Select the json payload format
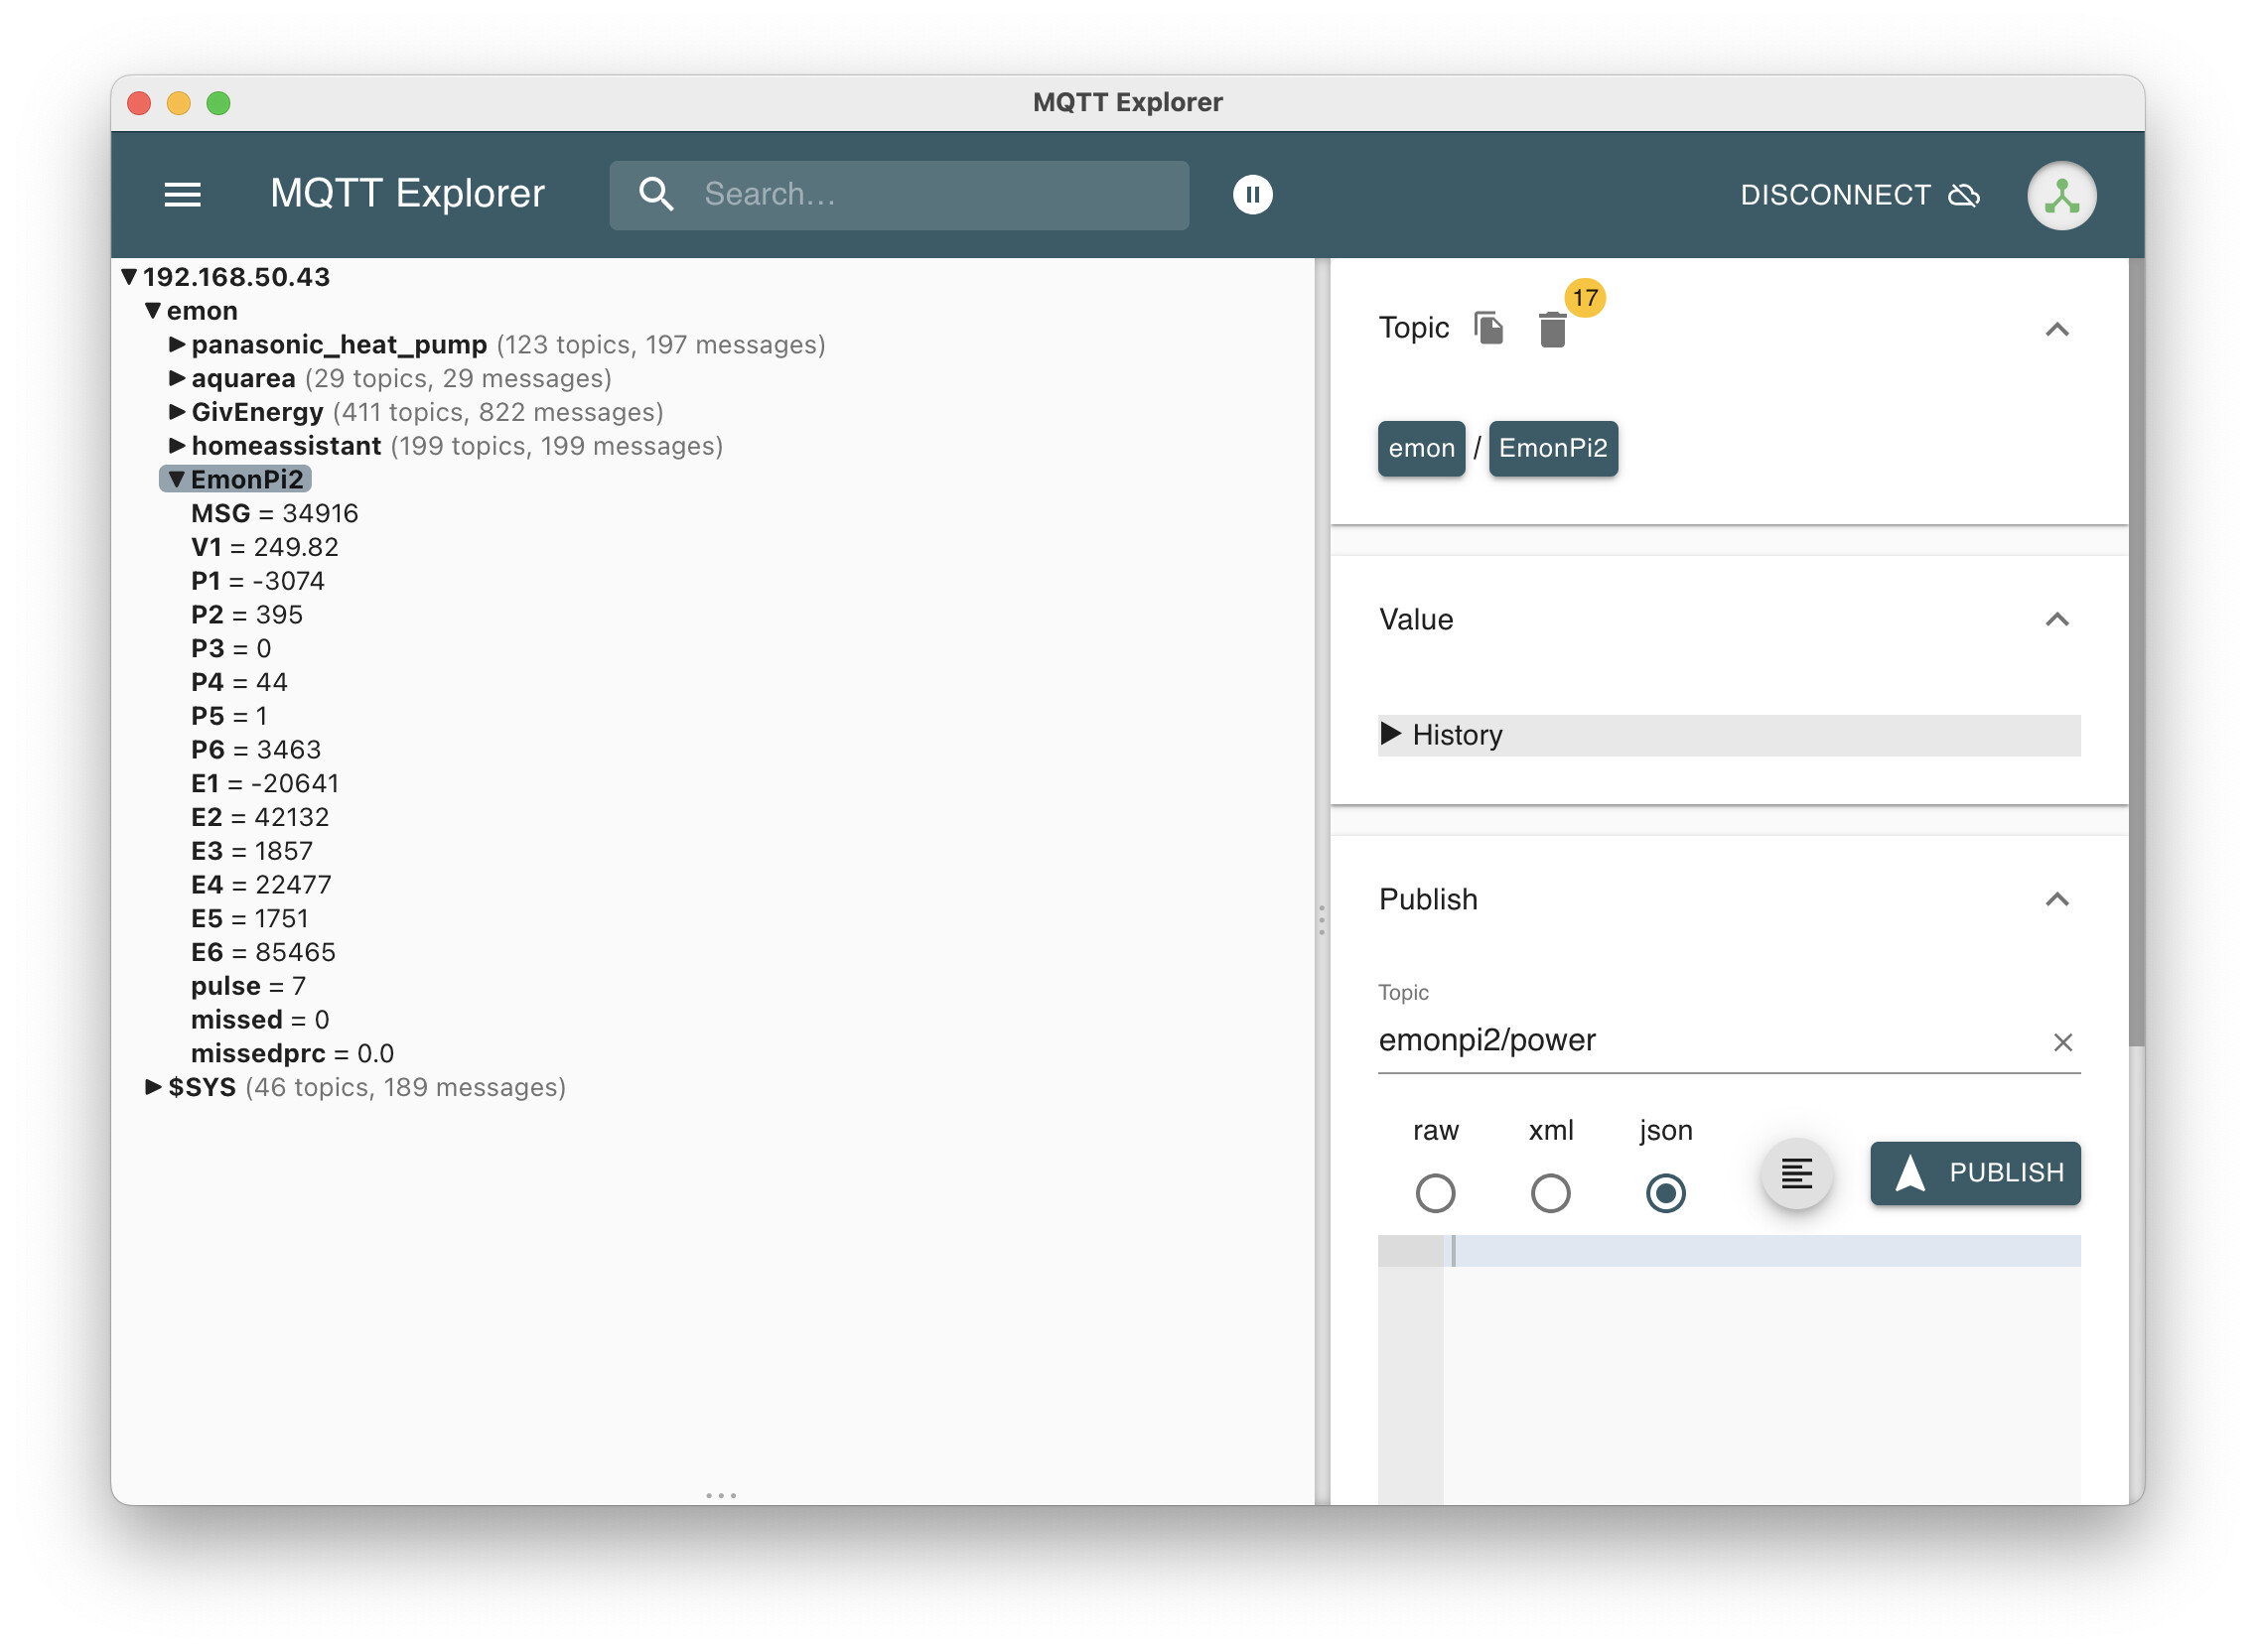2256x1652 pixels. [1665, 1193]
